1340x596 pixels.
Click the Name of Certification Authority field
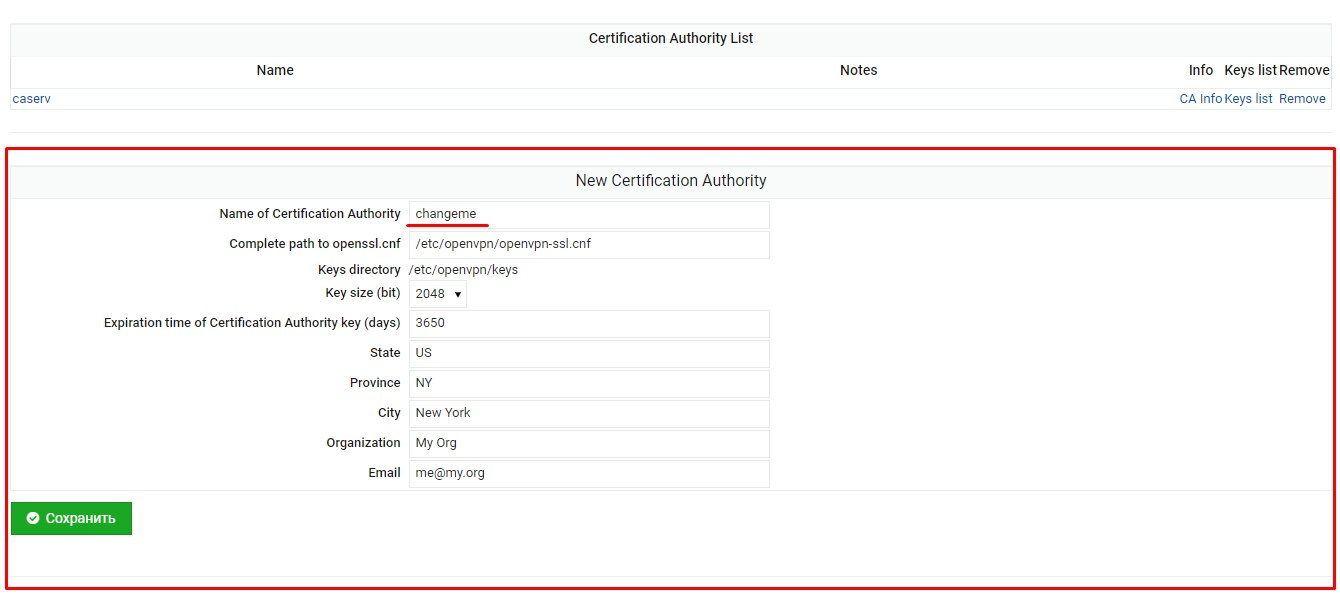click(x=589, y=214)
